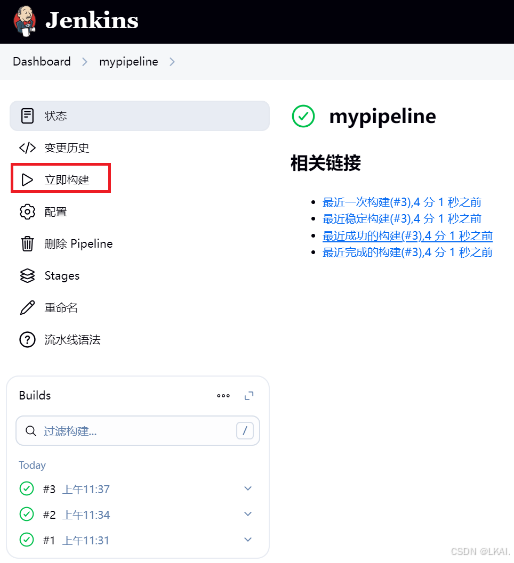Open build #2 link
The width and height of the screenshot is (514, 563).
pos(49,515)
